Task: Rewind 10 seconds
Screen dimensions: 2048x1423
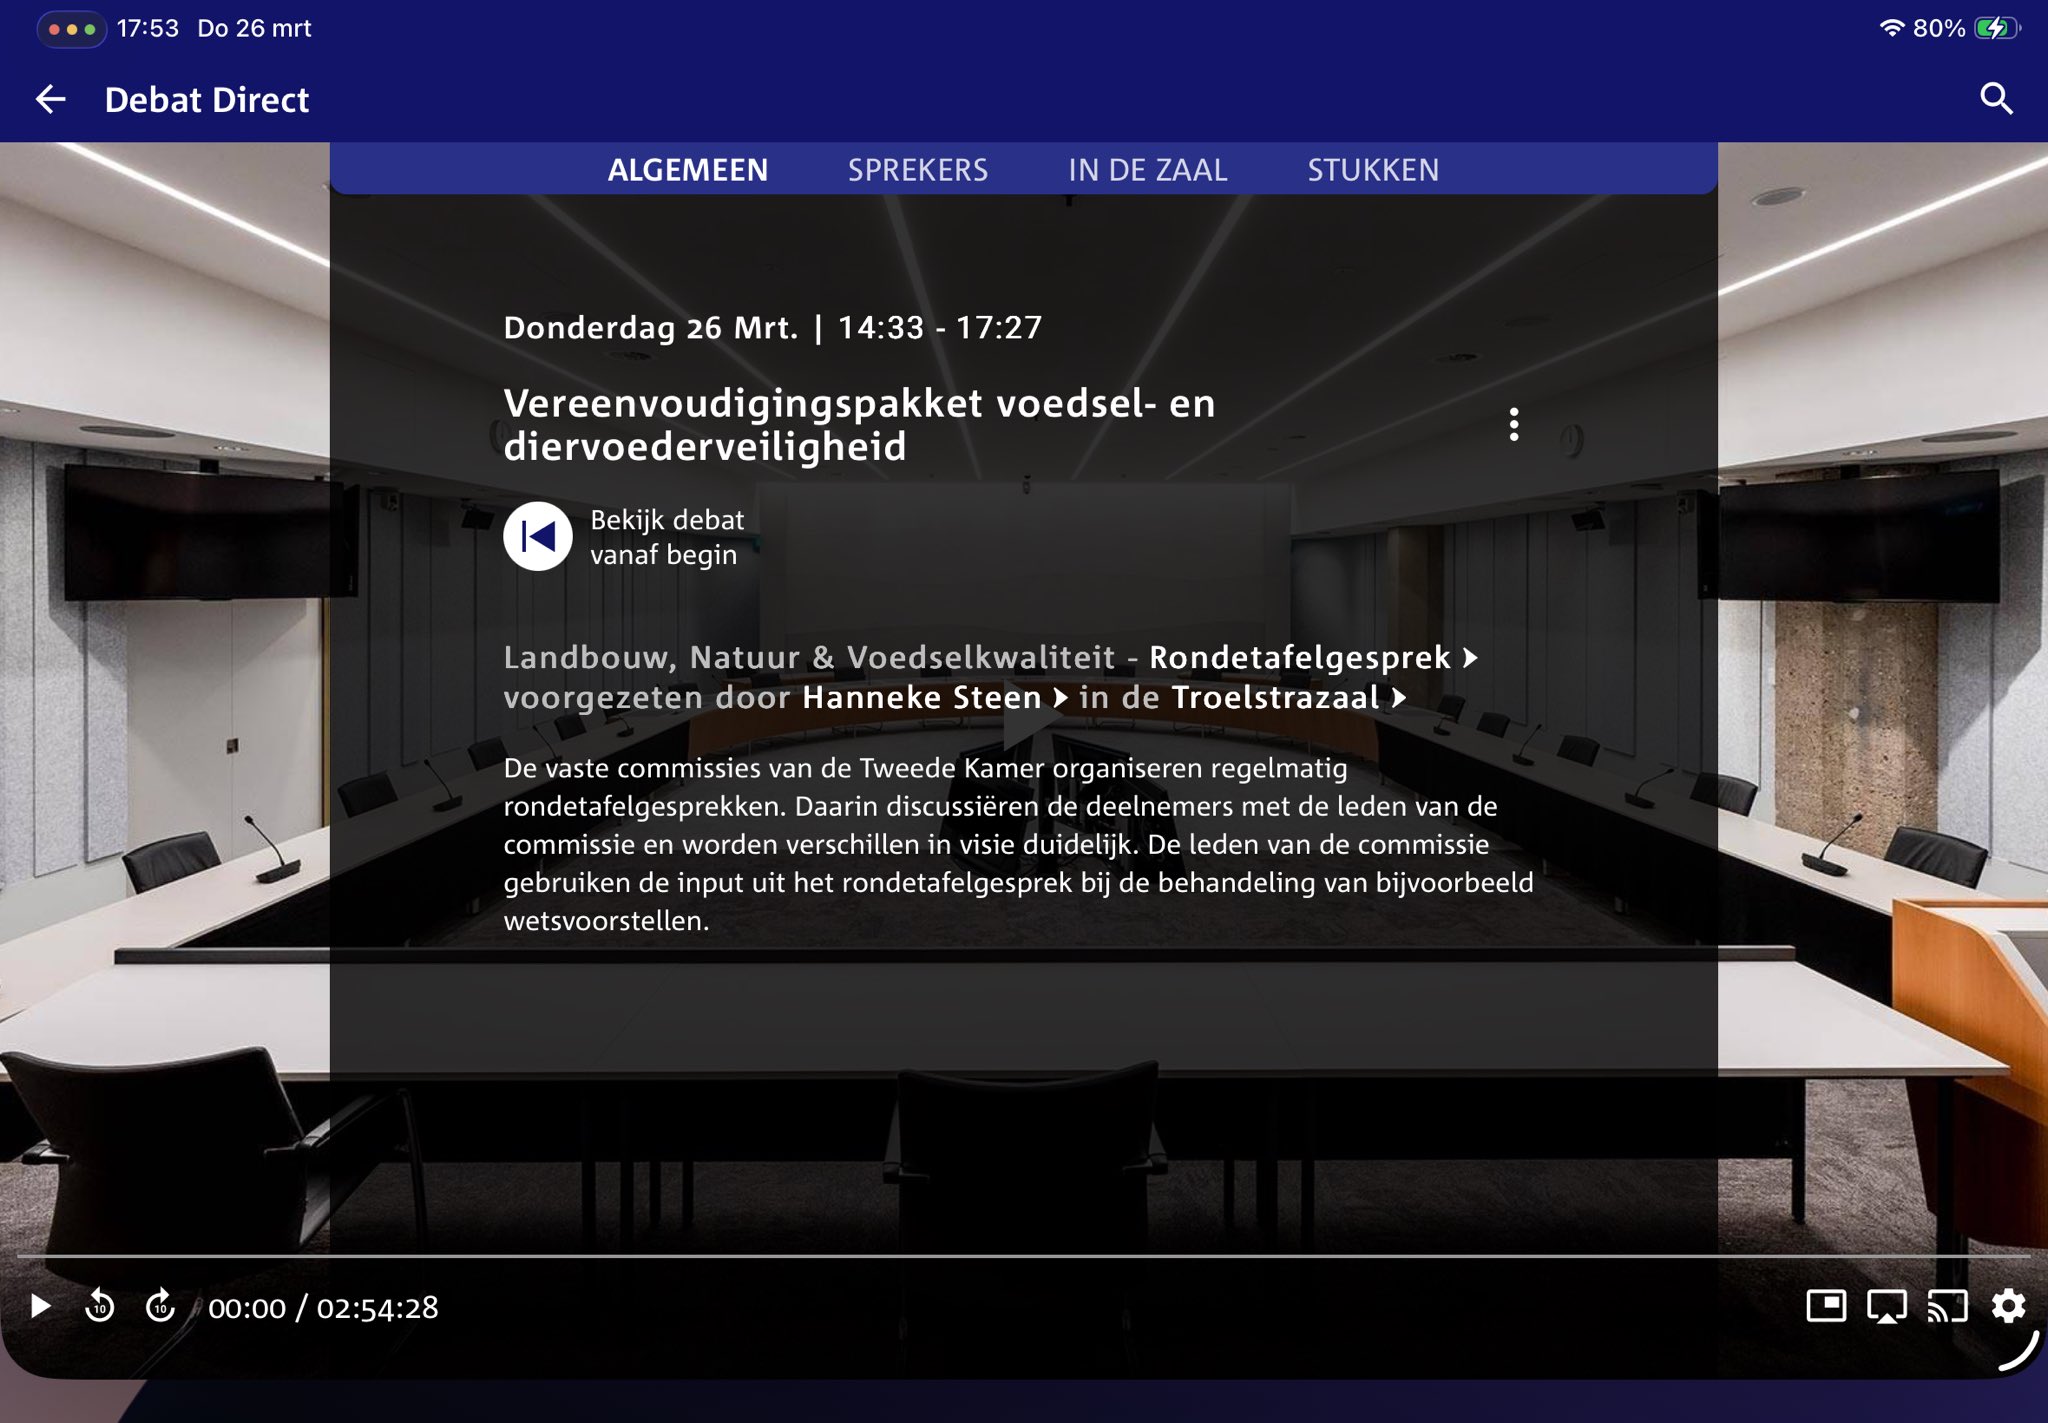Action: tap(100, 1306)
